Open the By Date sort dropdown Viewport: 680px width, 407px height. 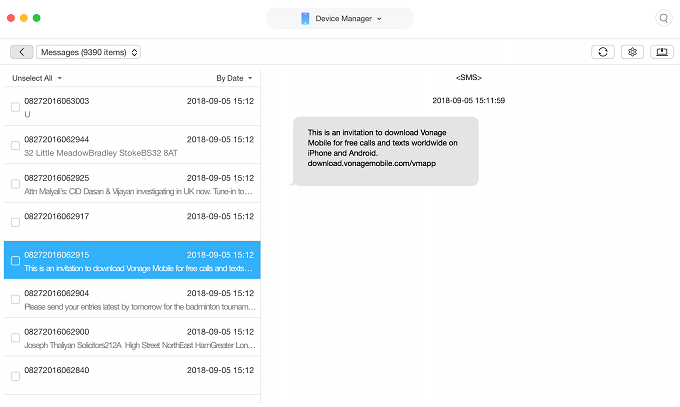coord(234,78)
